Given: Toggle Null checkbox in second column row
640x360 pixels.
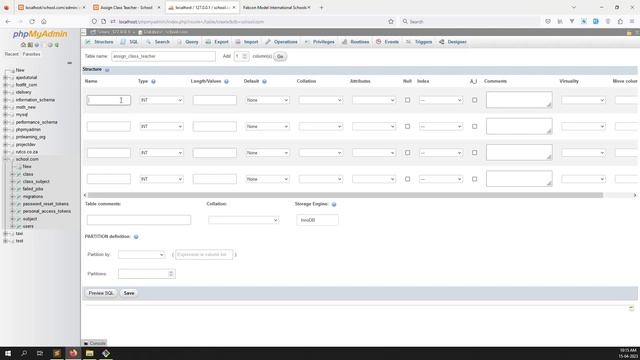Looking at the screenshot, I should tap(407, 127).
